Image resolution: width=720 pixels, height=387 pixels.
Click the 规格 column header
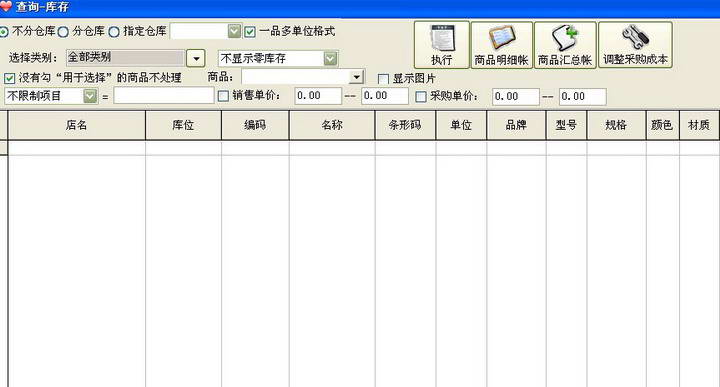click(x=616, y=125)
